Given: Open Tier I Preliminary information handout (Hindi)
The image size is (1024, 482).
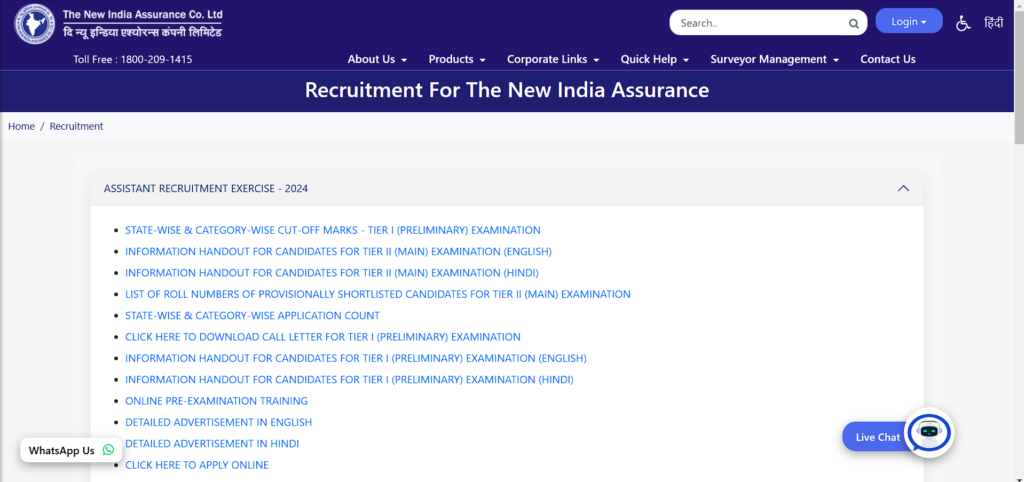Looking at the screenshot, I should point(349,379).
